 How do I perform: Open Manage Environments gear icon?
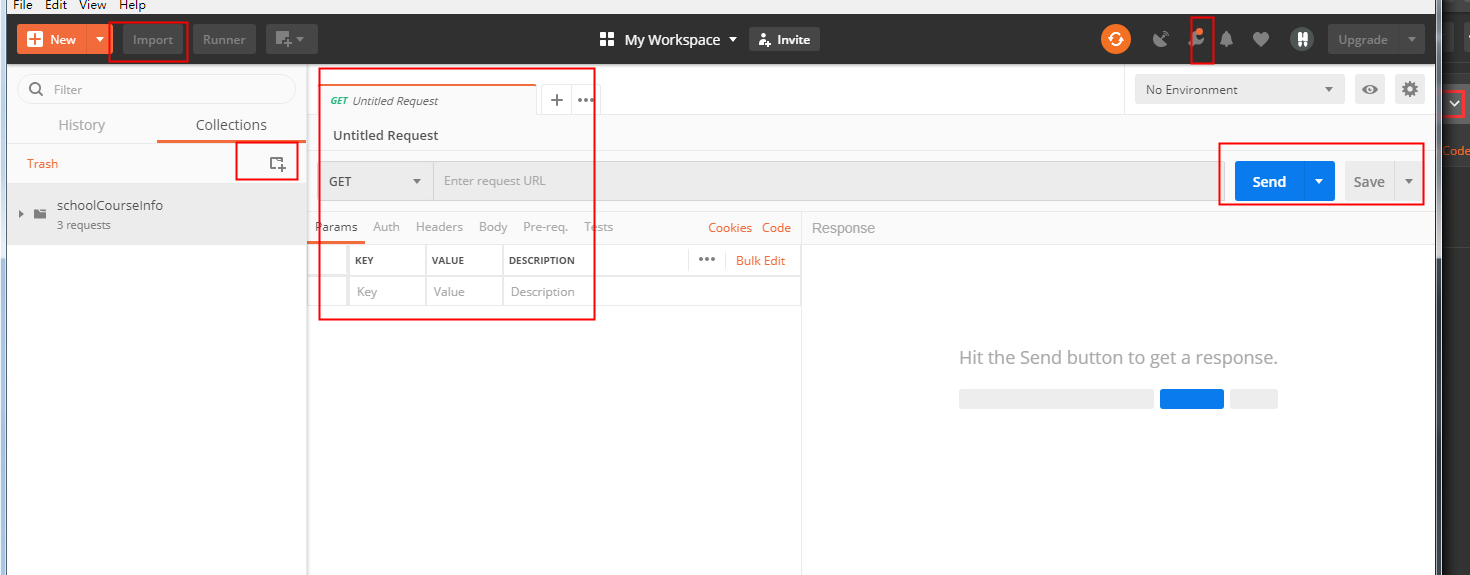1410,89
